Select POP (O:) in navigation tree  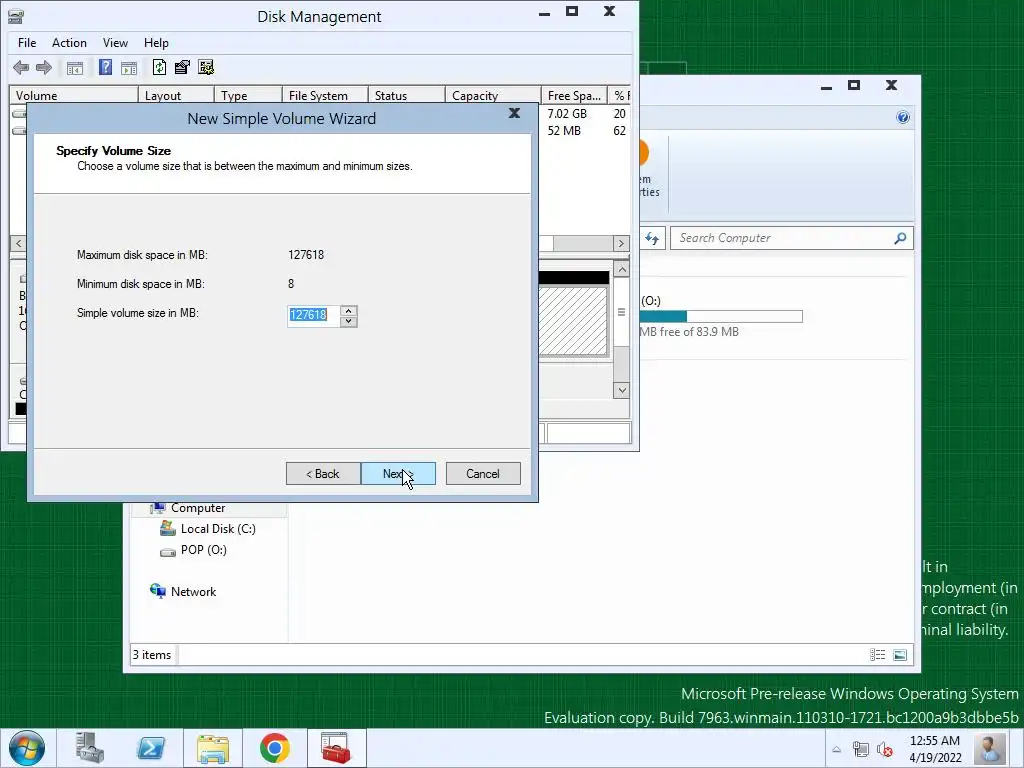coord(204,550)
